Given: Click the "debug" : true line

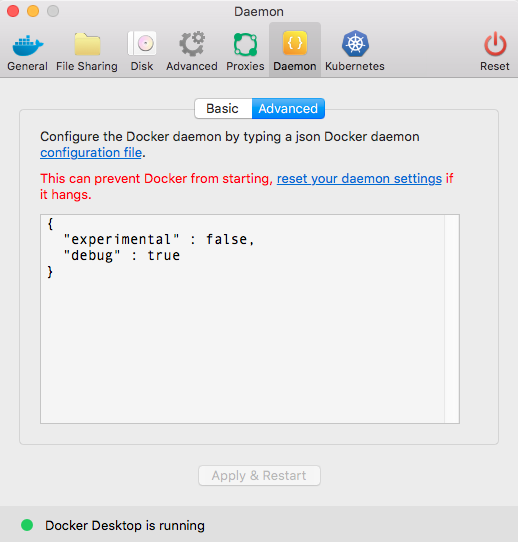Looking at the screenshot, I should pyautogui.click(x=122, y=256).
